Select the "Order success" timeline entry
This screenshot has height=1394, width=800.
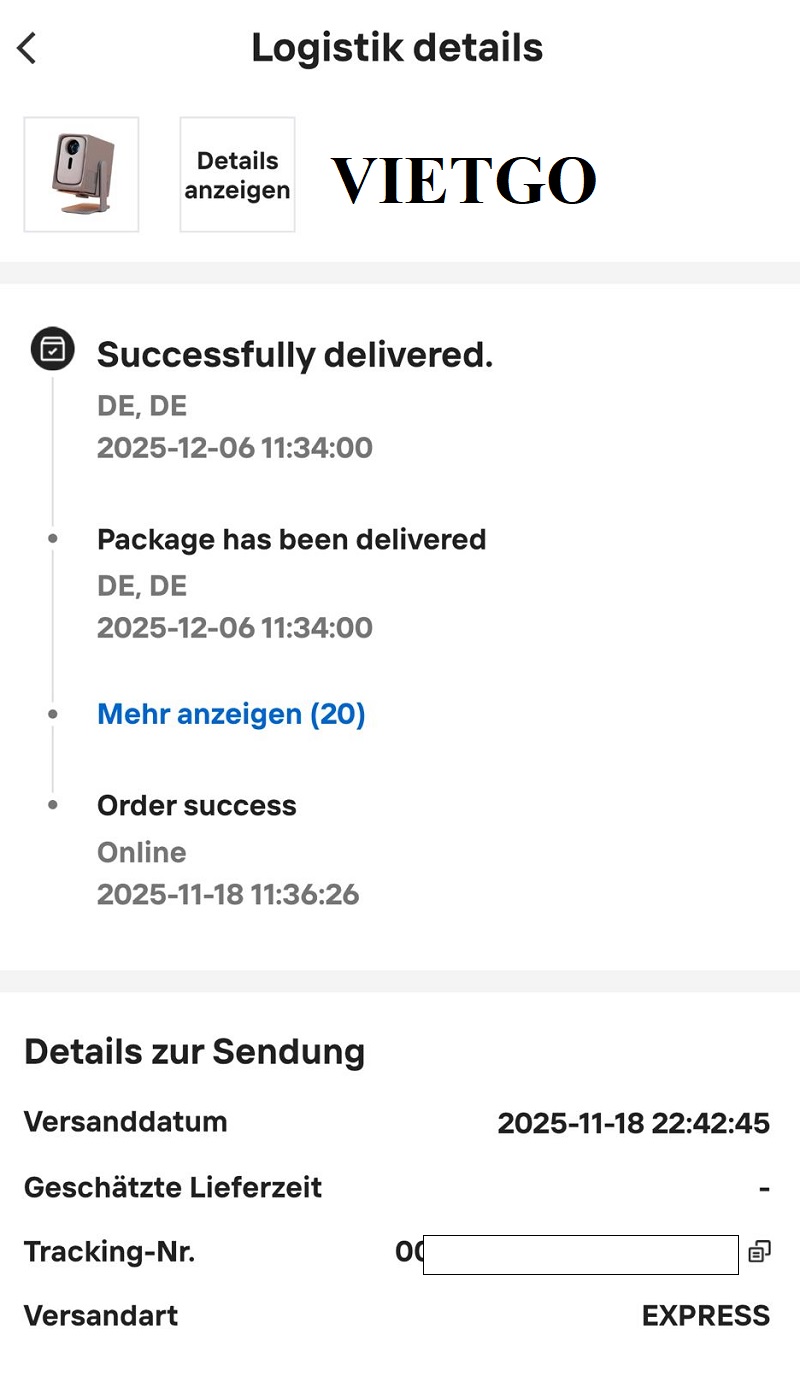tap(197, 805)
